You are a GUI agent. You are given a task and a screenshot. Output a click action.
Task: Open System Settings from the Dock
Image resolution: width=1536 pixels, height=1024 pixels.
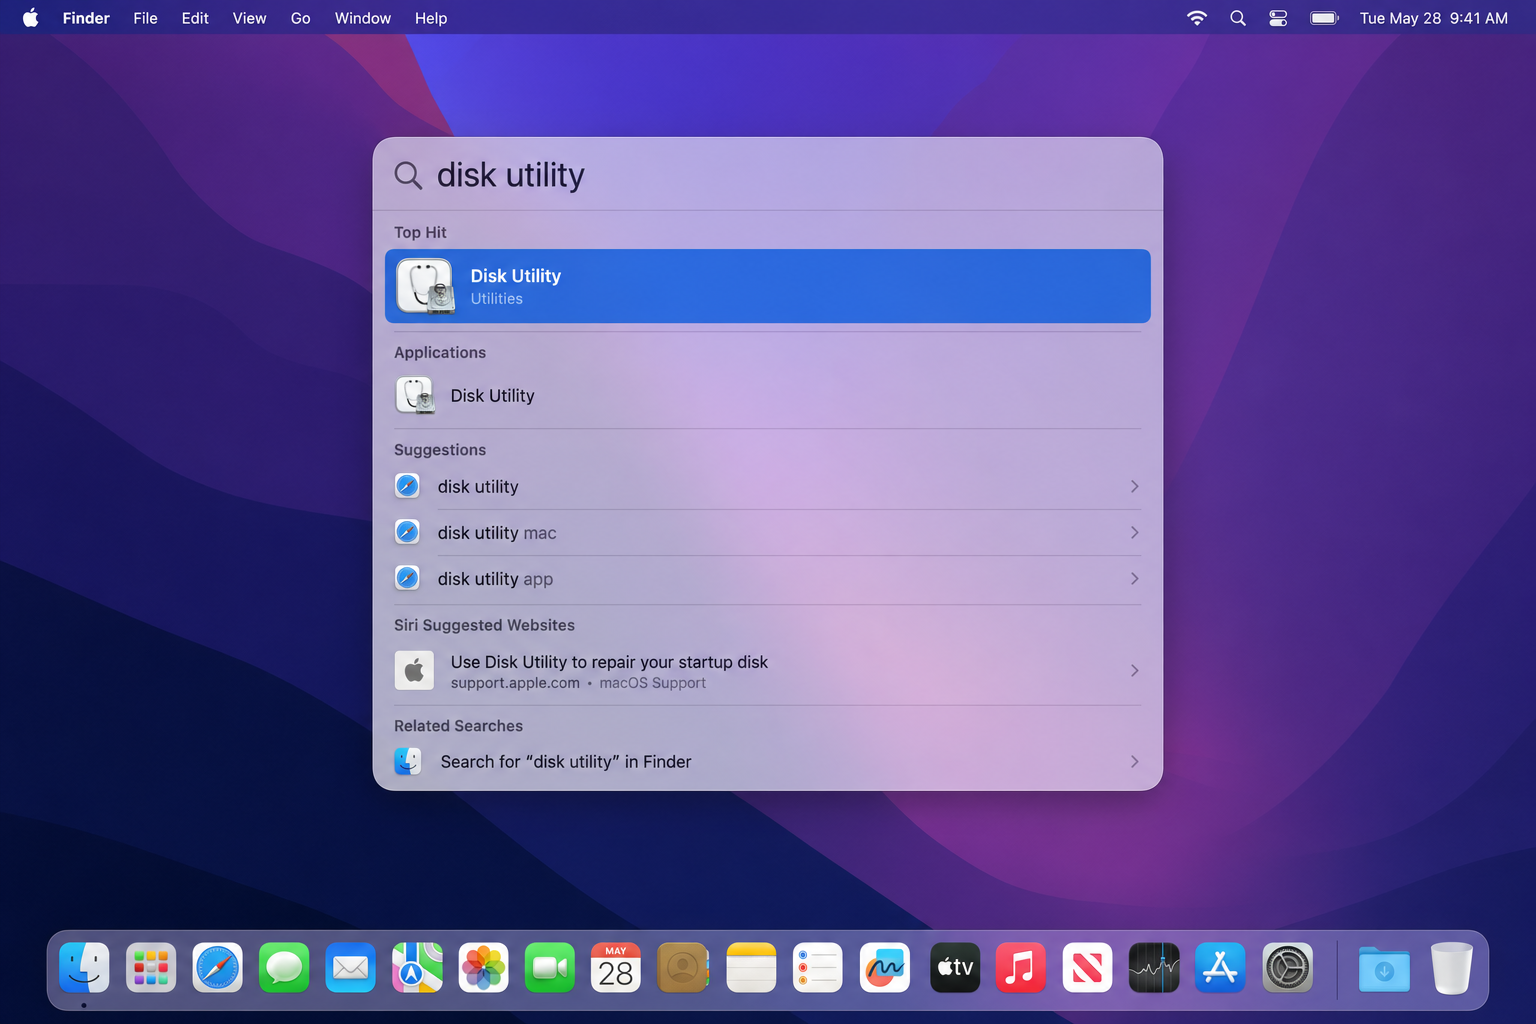pos(1287,968)
